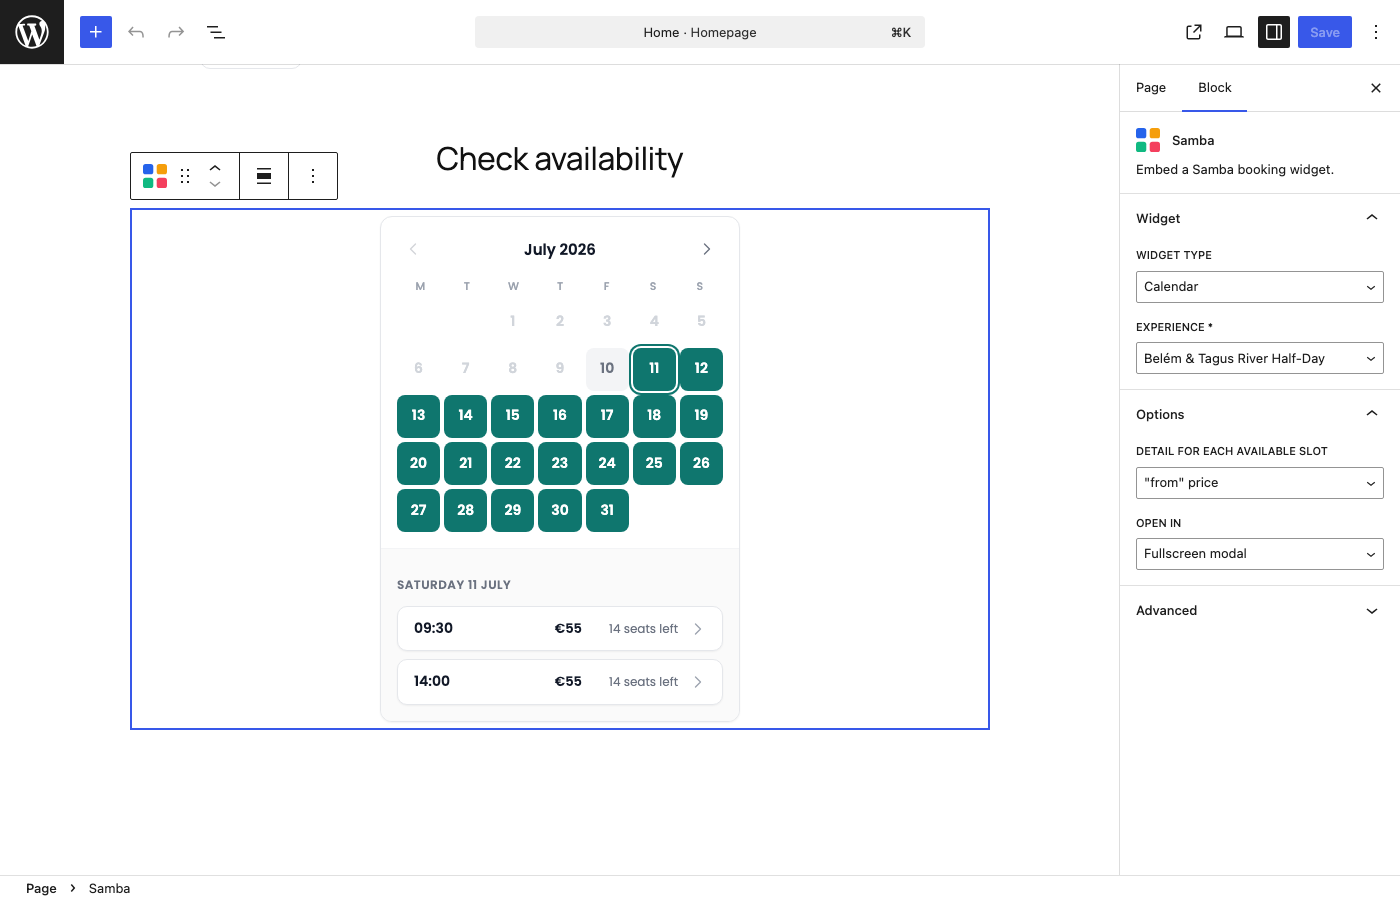This screenshot has height=900, width=1400.
Task: Select July 20 on the calendar
Action: pos(418,463)
